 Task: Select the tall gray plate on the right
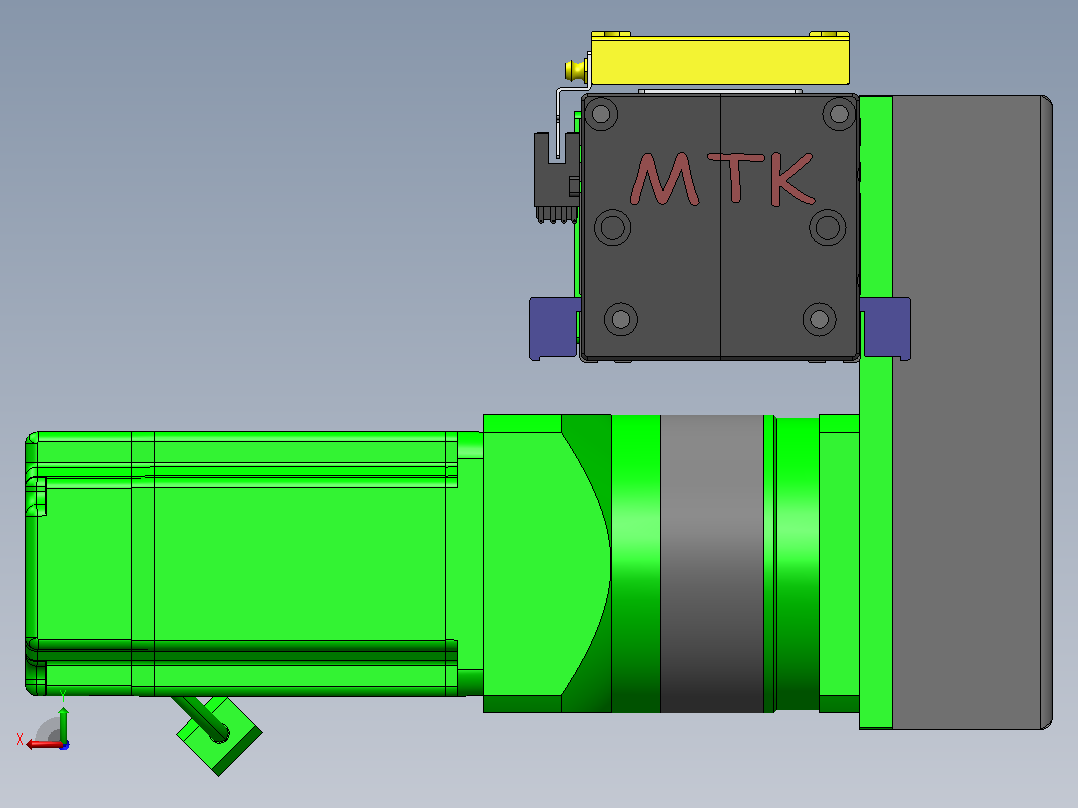click(x=972, y=413)
